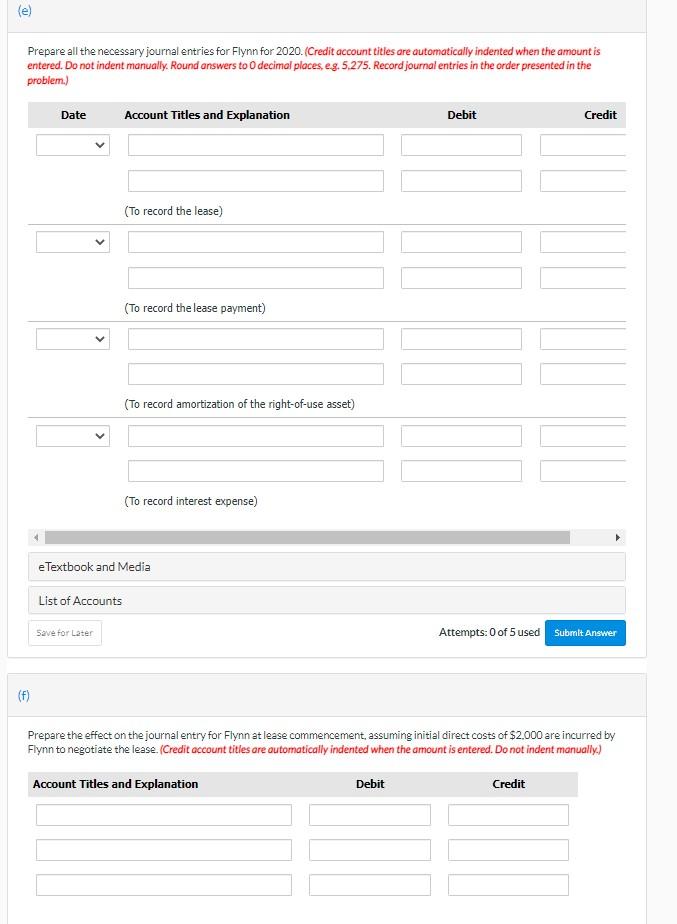677x924 pixels.
Task: Click the second credit field for recording the lease
Action: click(x=583, y=181)
